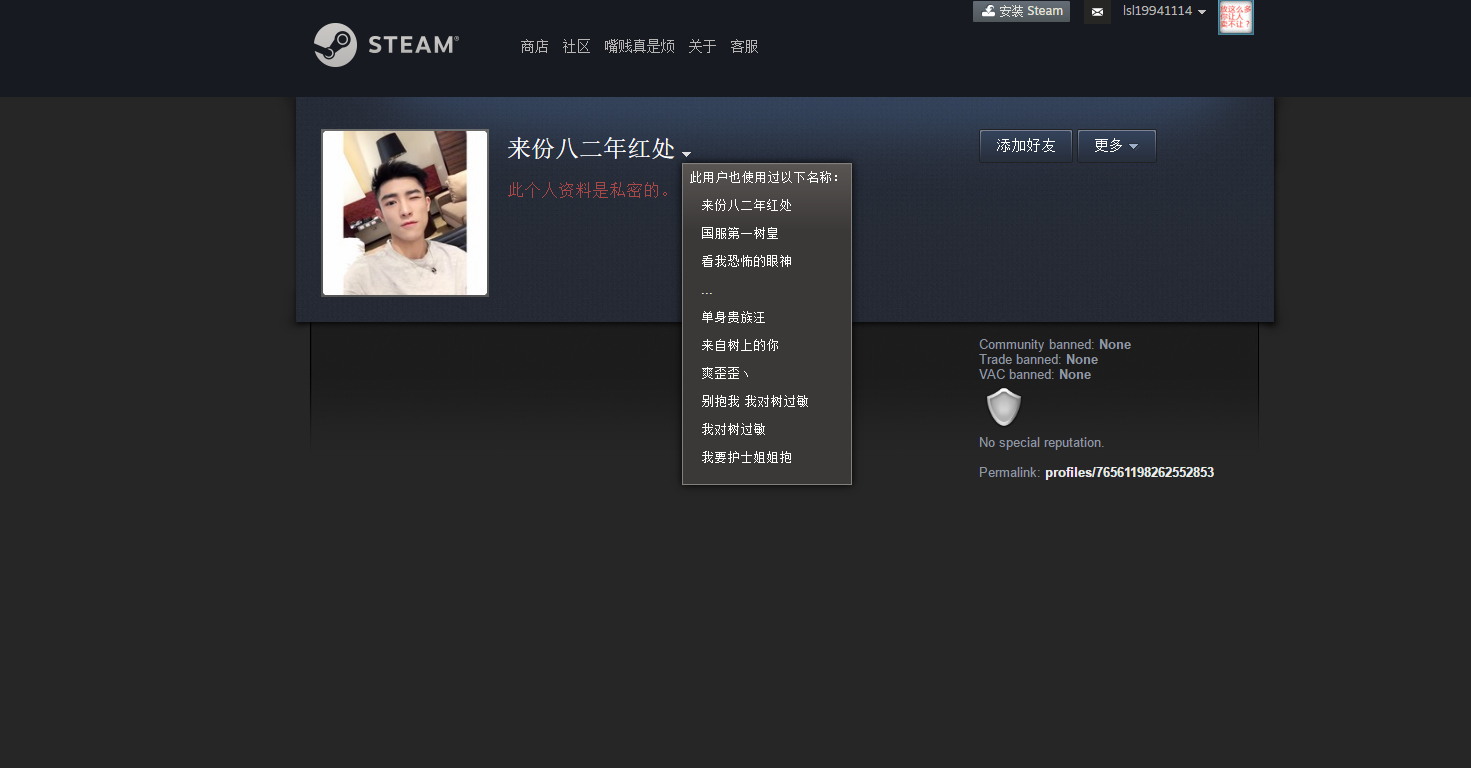Open the 社区 community menu
The height and width of the screenshot is (768, 1471).
click(x=576, y=46)
